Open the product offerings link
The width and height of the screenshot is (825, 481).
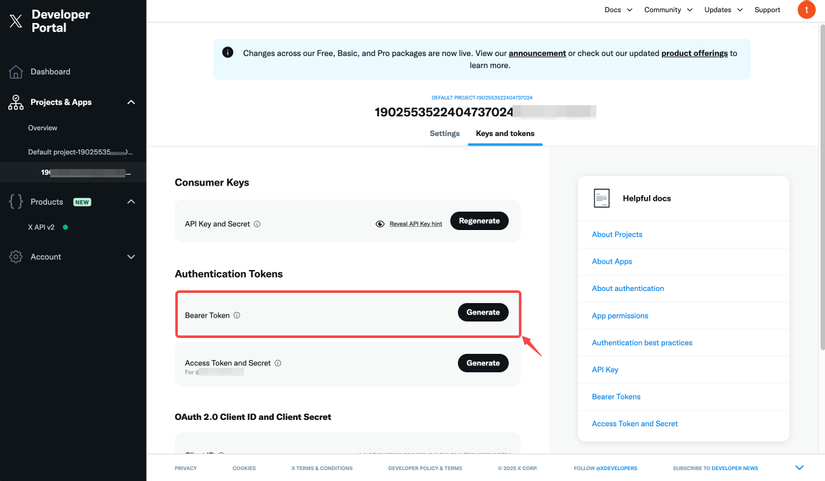point(695,53)
